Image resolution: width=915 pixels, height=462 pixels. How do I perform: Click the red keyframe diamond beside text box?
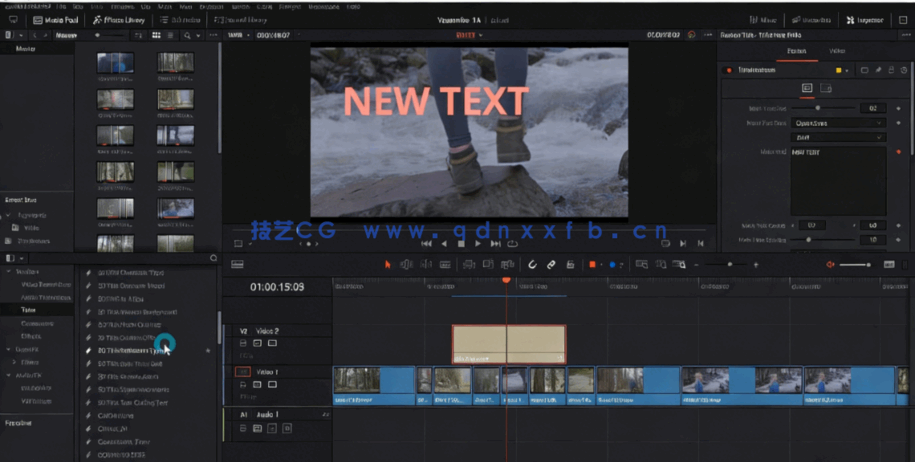coord(898,152)
